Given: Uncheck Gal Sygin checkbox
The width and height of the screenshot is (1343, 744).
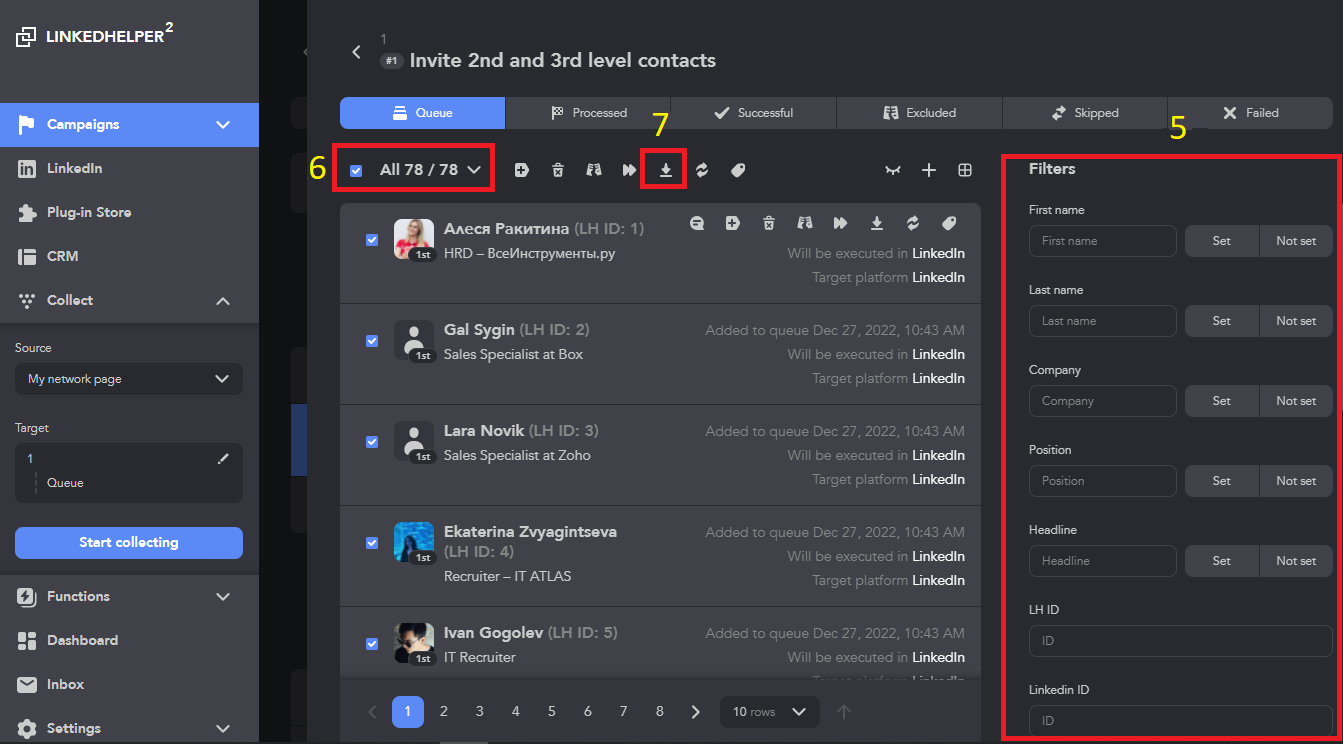Looking at the screenshot, I should (x=372, y=341).
